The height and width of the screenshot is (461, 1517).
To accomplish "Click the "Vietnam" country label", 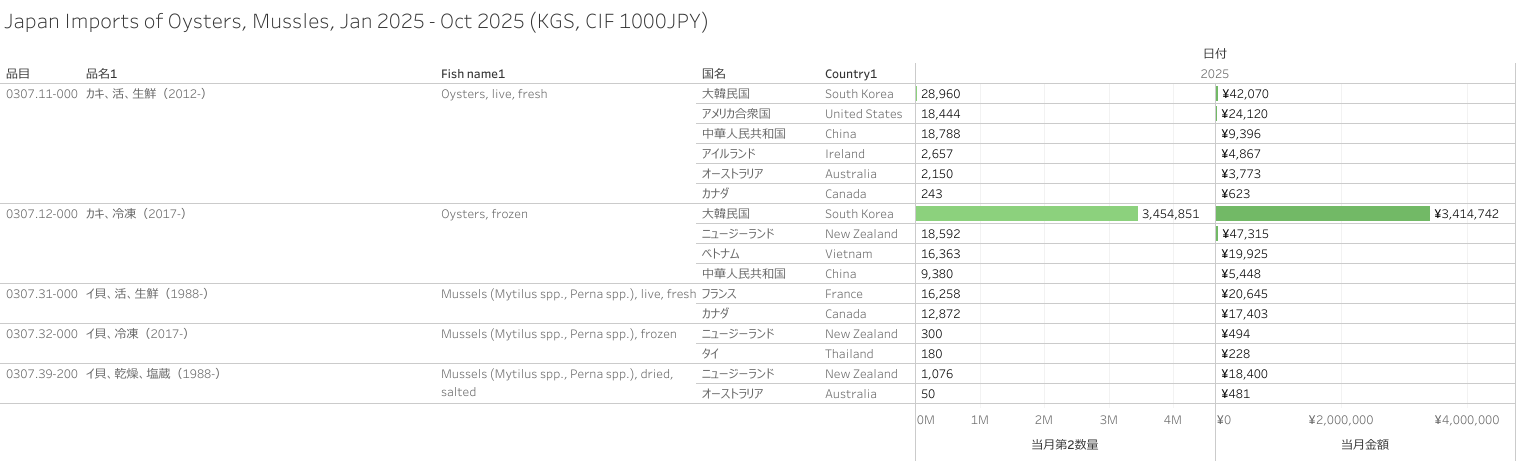I will point(848,254).
